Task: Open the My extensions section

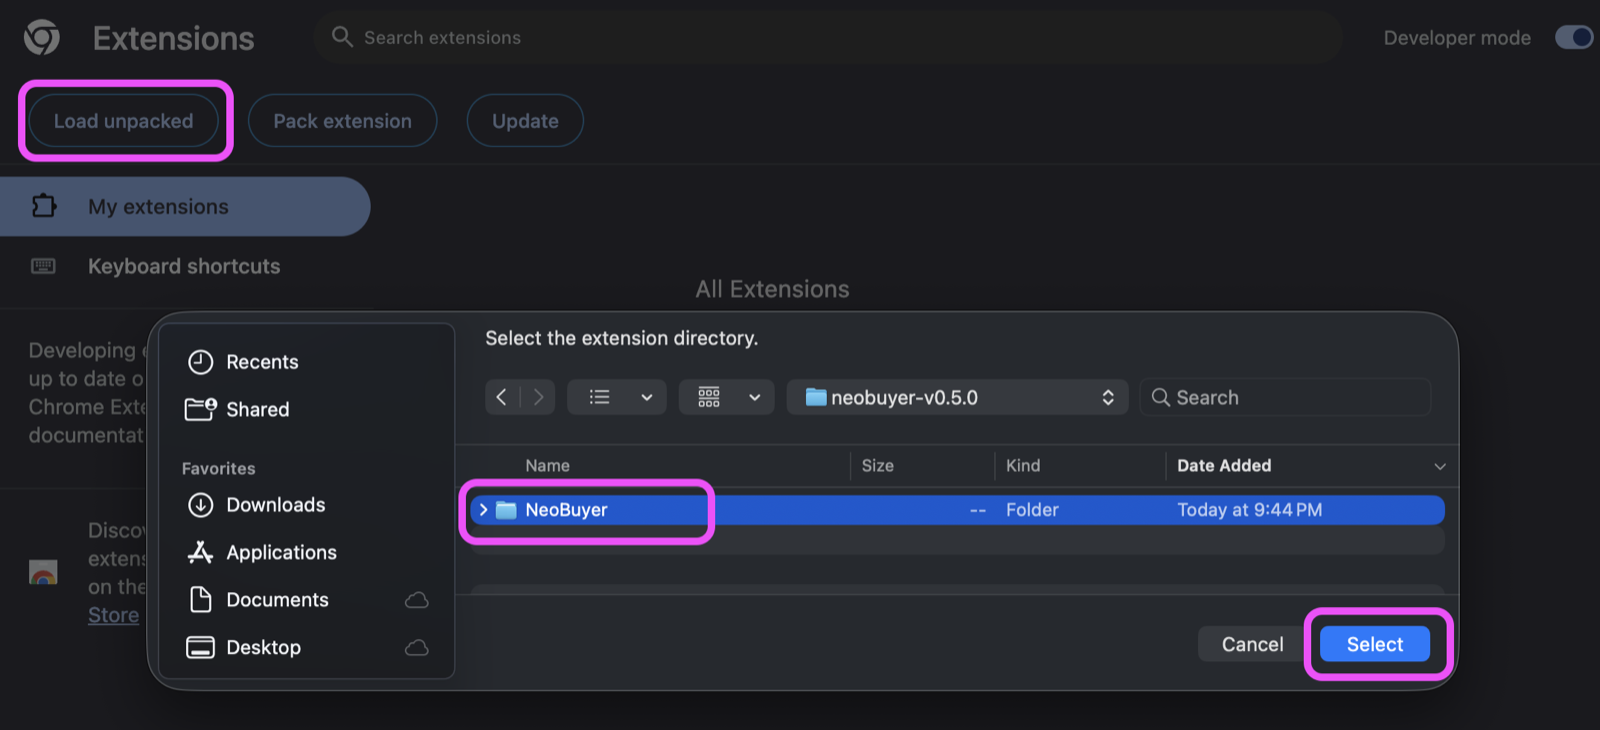Action: point(185,207)
